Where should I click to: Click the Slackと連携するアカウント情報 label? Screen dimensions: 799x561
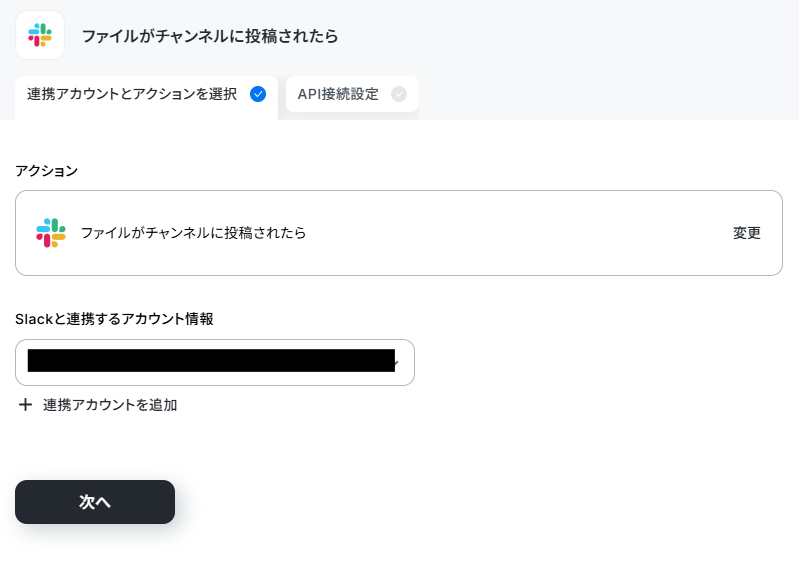[114, 319]
